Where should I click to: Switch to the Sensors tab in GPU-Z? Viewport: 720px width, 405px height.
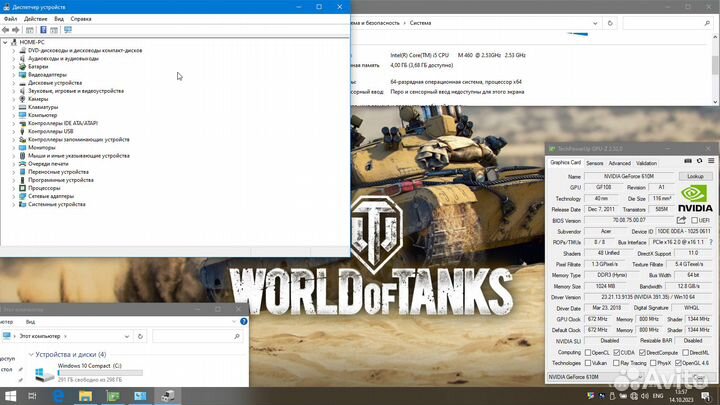point(594,162)
